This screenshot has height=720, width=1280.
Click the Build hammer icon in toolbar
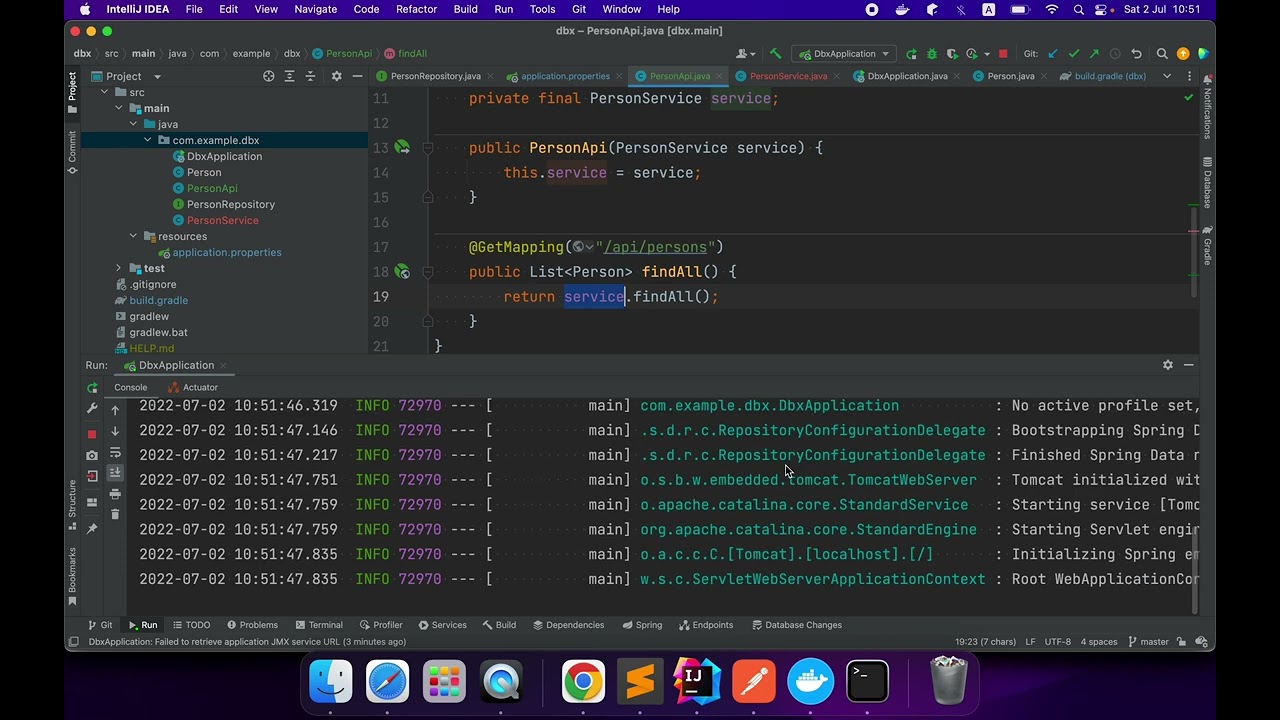(x=775, y=54)
